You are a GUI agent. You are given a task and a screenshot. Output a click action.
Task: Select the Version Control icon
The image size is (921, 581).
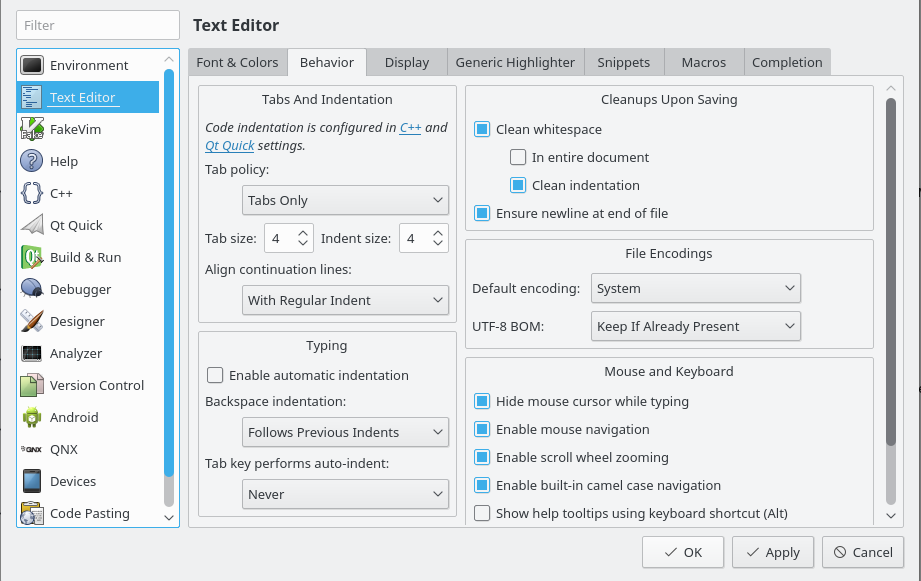point(32,385)
